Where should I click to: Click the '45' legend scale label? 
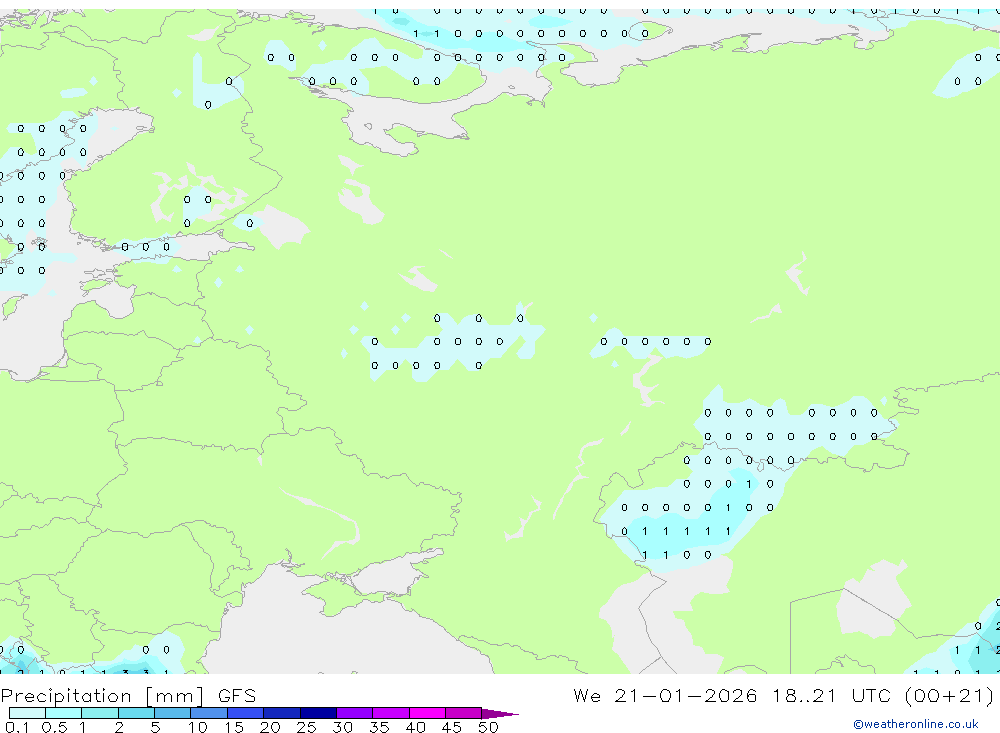[452, 727]
